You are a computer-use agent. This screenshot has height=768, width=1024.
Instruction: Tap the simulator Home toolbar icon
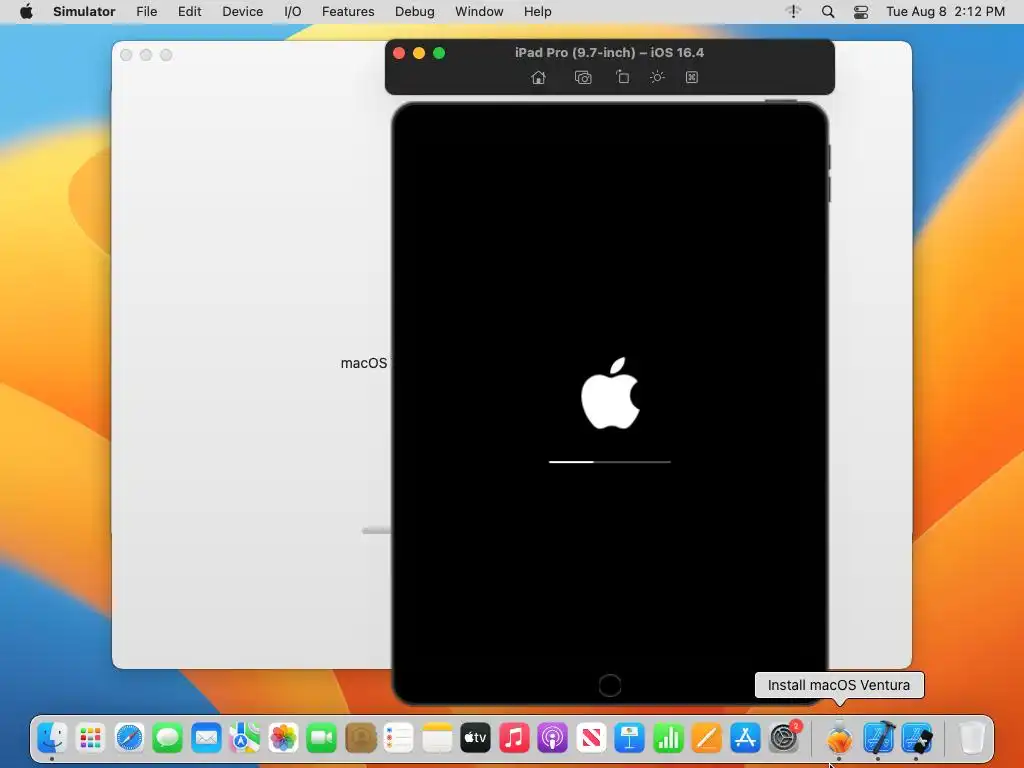538,78
